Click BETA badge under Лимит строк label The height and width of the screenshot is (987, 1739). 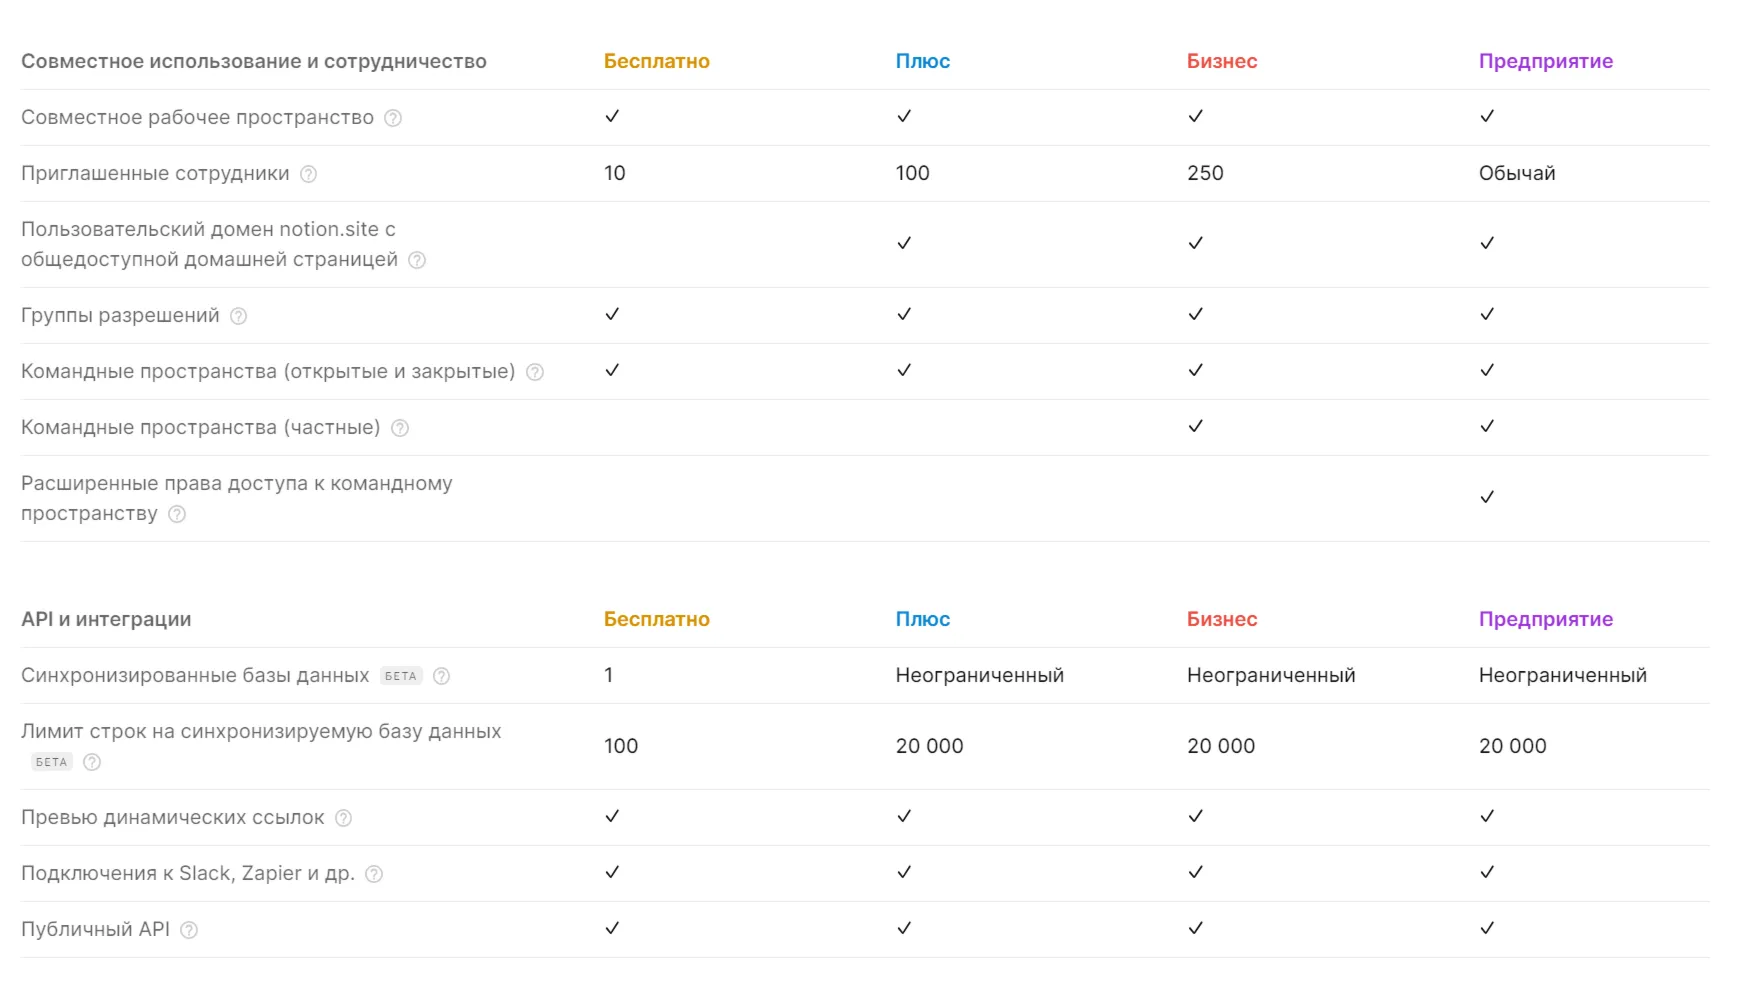click(x=52, y=762)
